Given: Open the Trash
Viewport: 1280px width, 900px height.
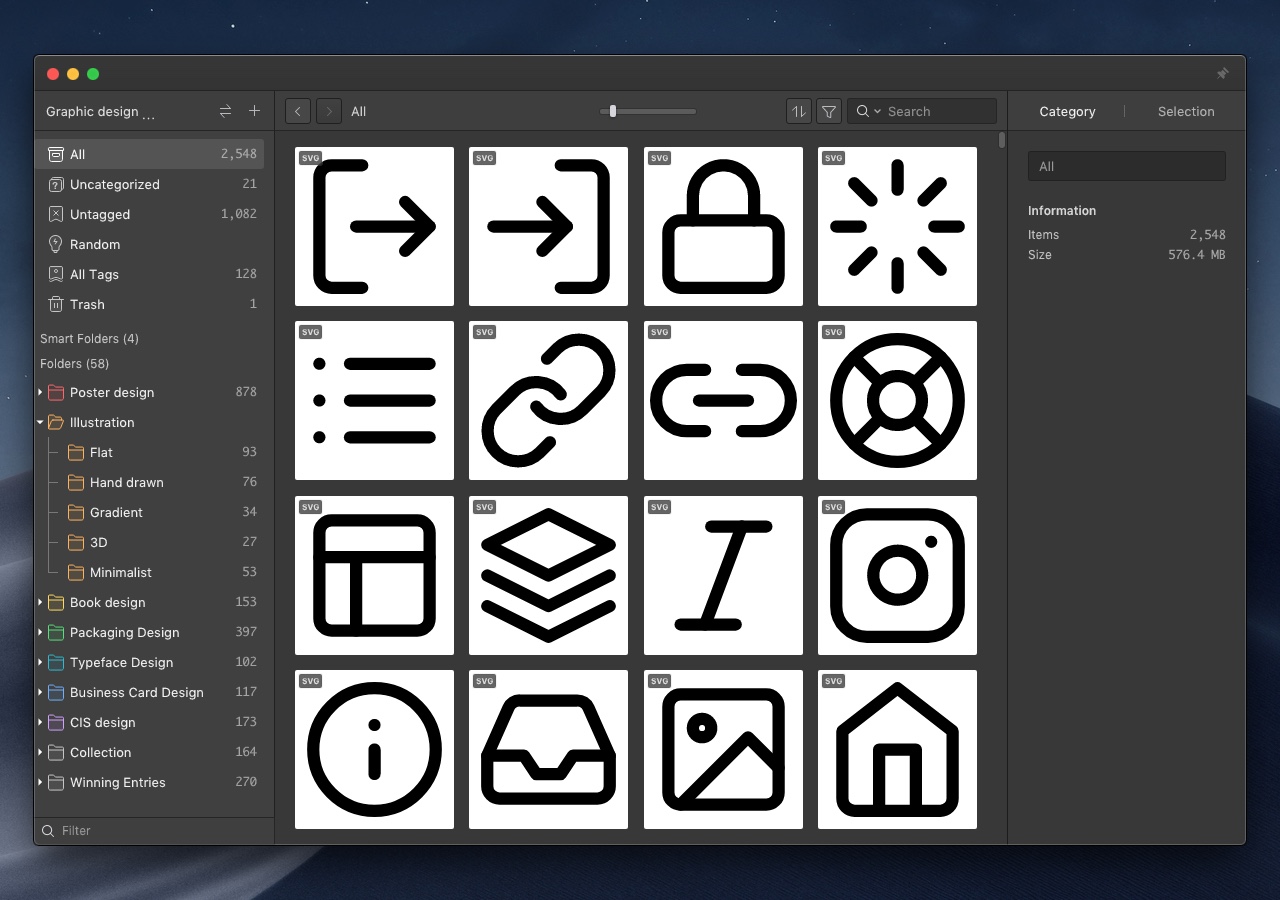Looking at the screenshot, I should (x=151, y=304).
